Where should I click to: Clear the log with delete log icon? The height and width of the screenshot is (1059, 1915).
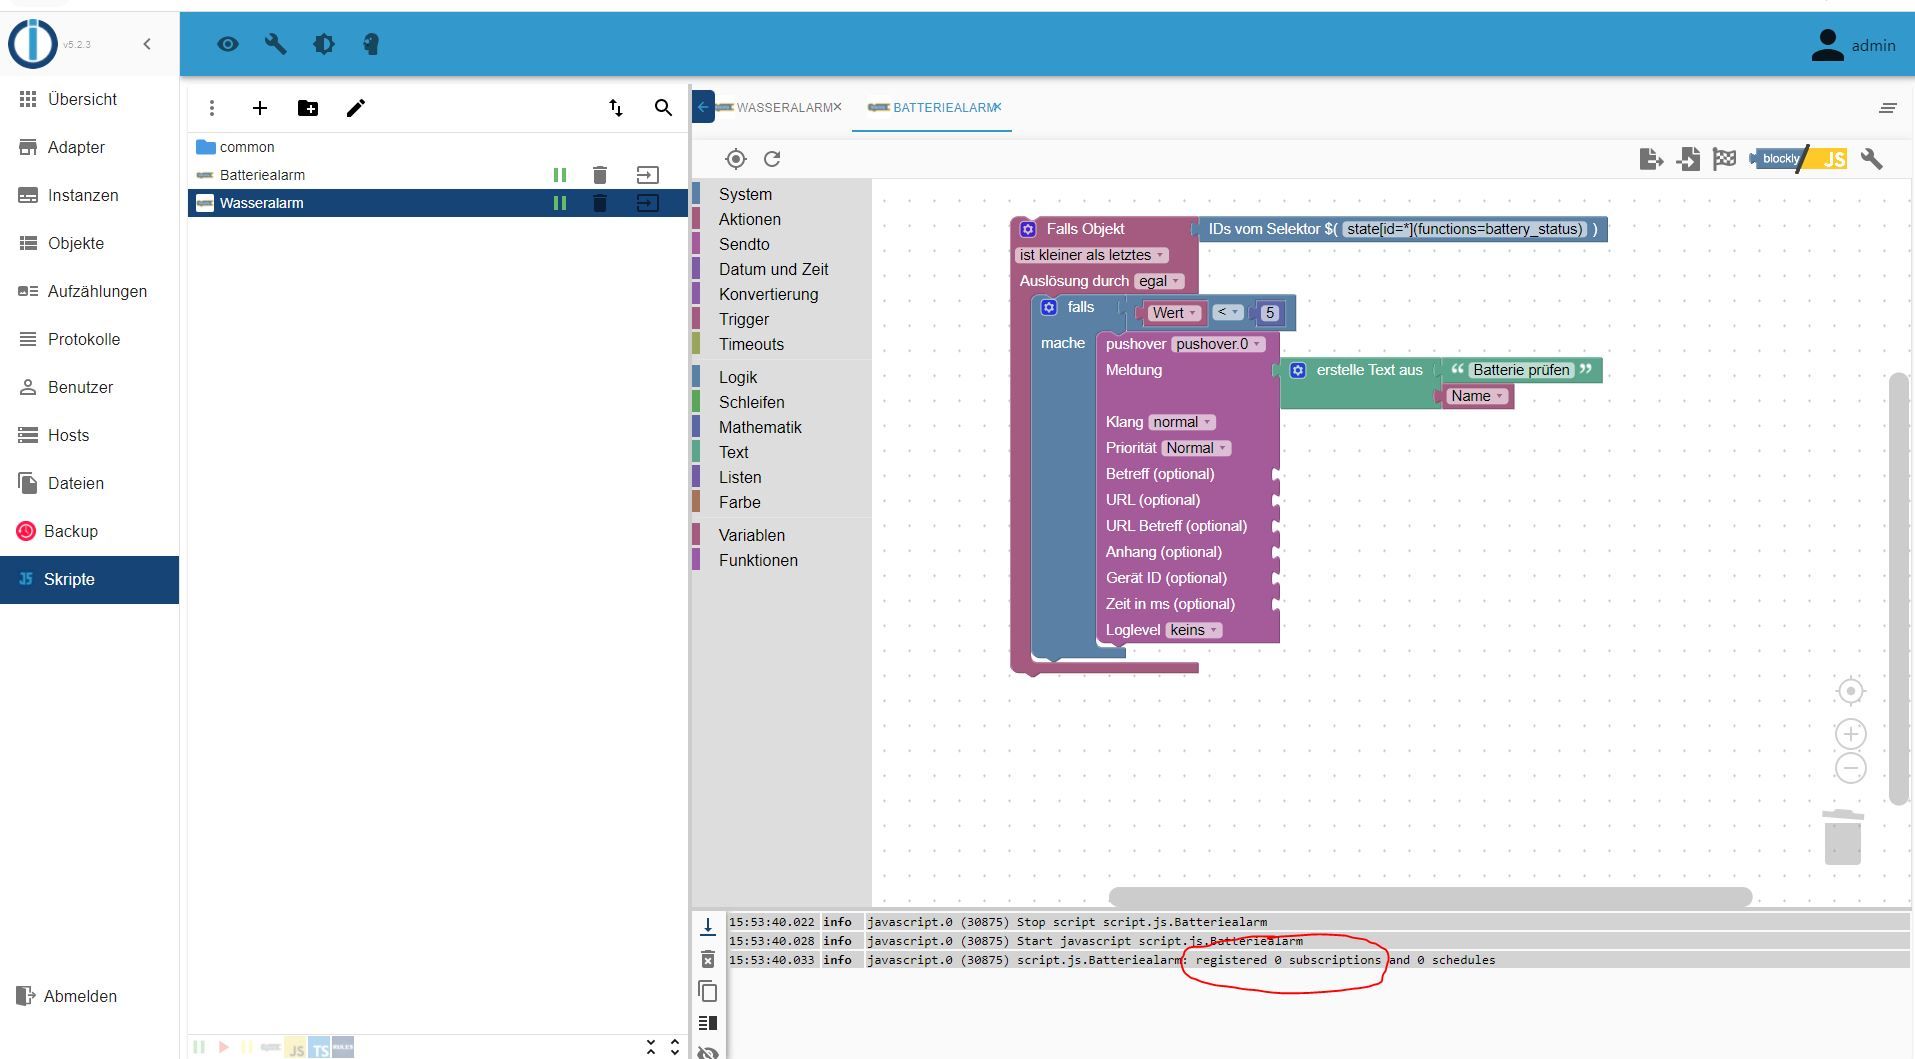point(708,960)
